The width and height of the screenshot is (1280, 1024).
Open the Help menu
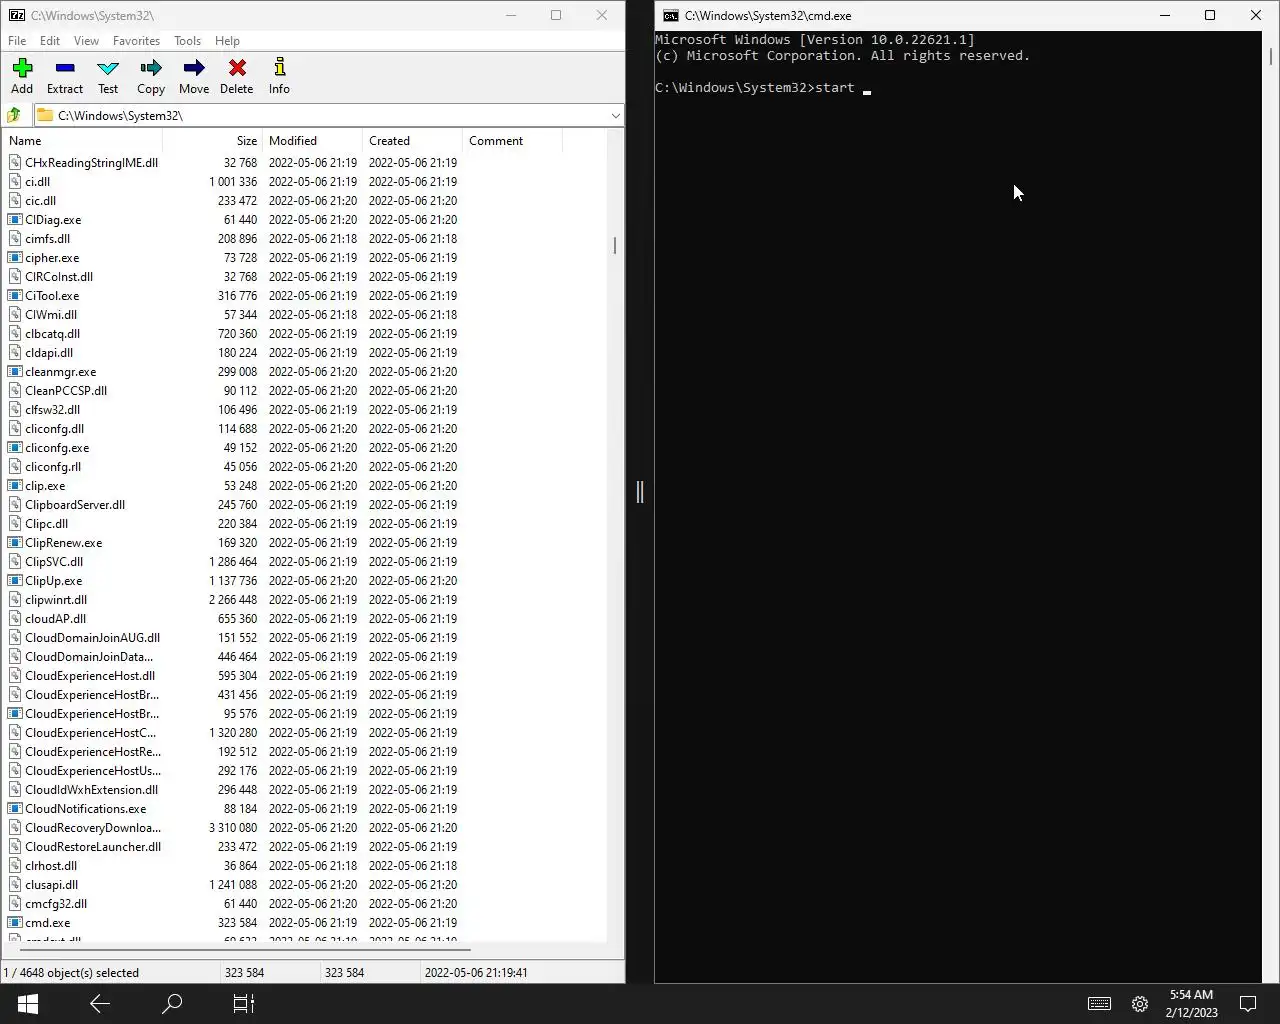(227, 41)
